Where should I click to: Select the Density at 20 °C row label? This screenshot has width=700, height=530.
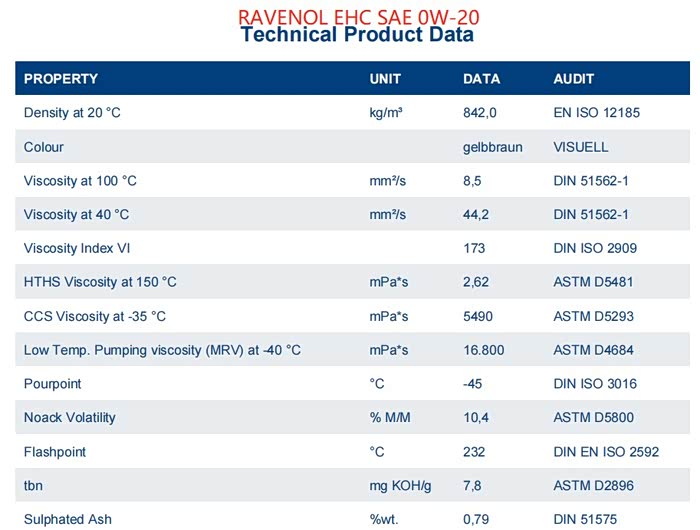click(72, 113)
